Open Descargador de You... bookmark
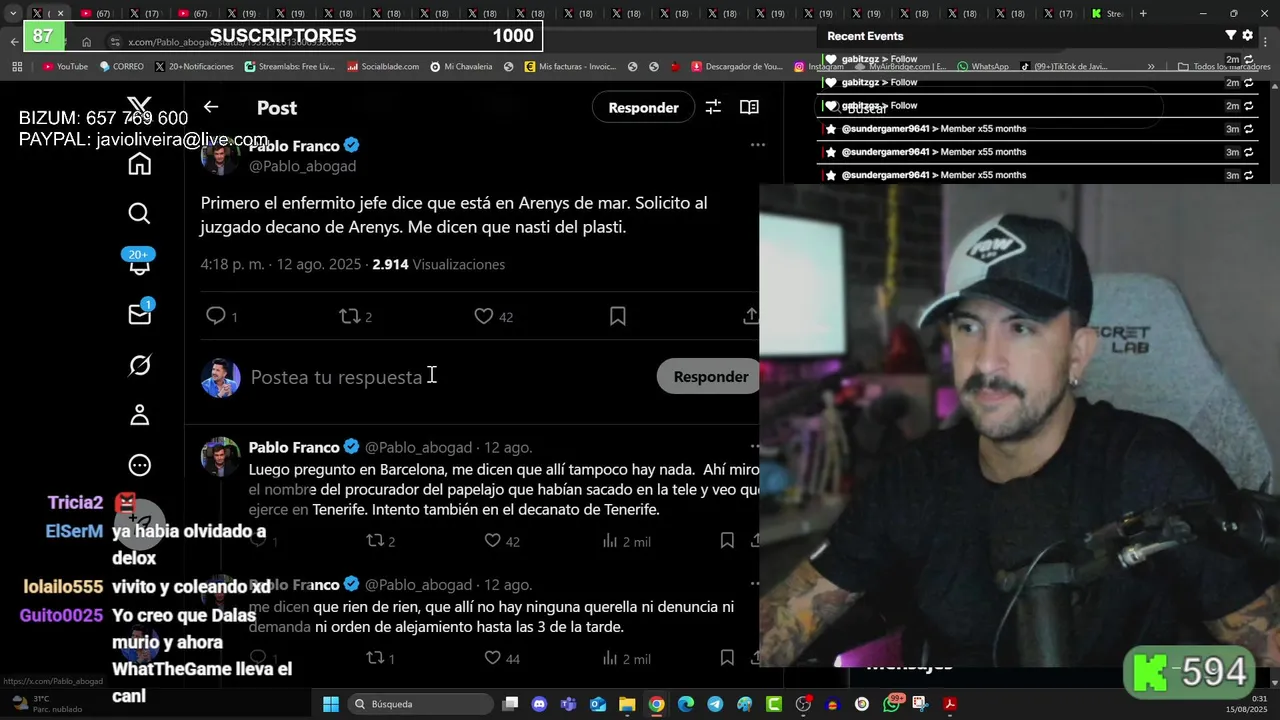 pos(736,67)
